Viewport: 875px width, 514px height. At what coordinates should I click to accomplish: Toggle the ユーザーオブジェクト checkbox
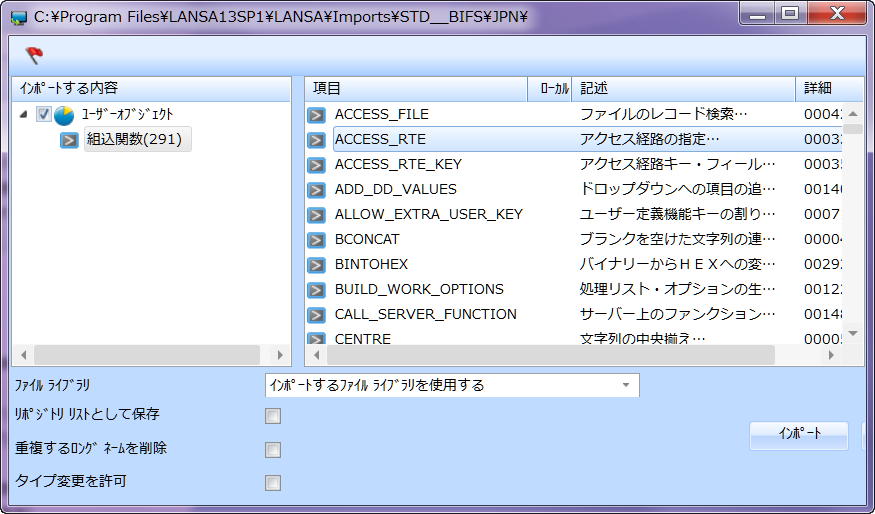[x=44, y=114]
